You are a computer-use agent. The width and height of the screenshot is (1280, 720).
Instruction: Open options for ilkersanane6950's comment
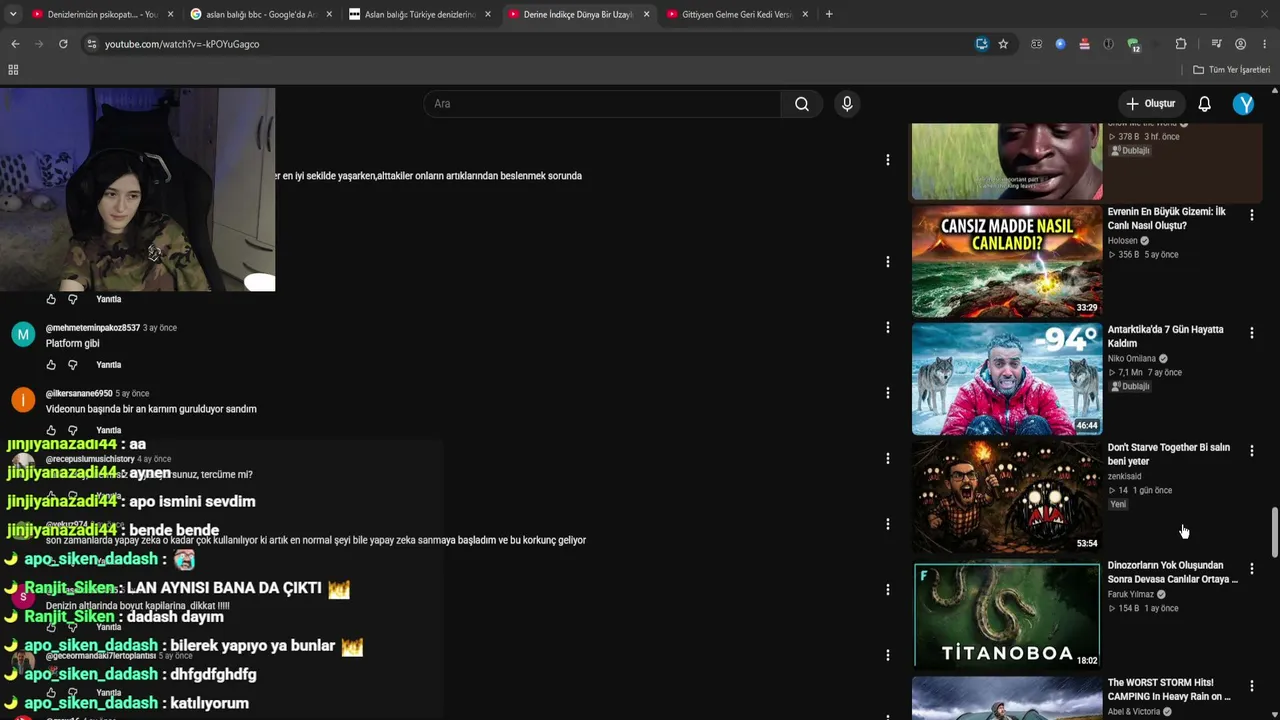[887, 393]
